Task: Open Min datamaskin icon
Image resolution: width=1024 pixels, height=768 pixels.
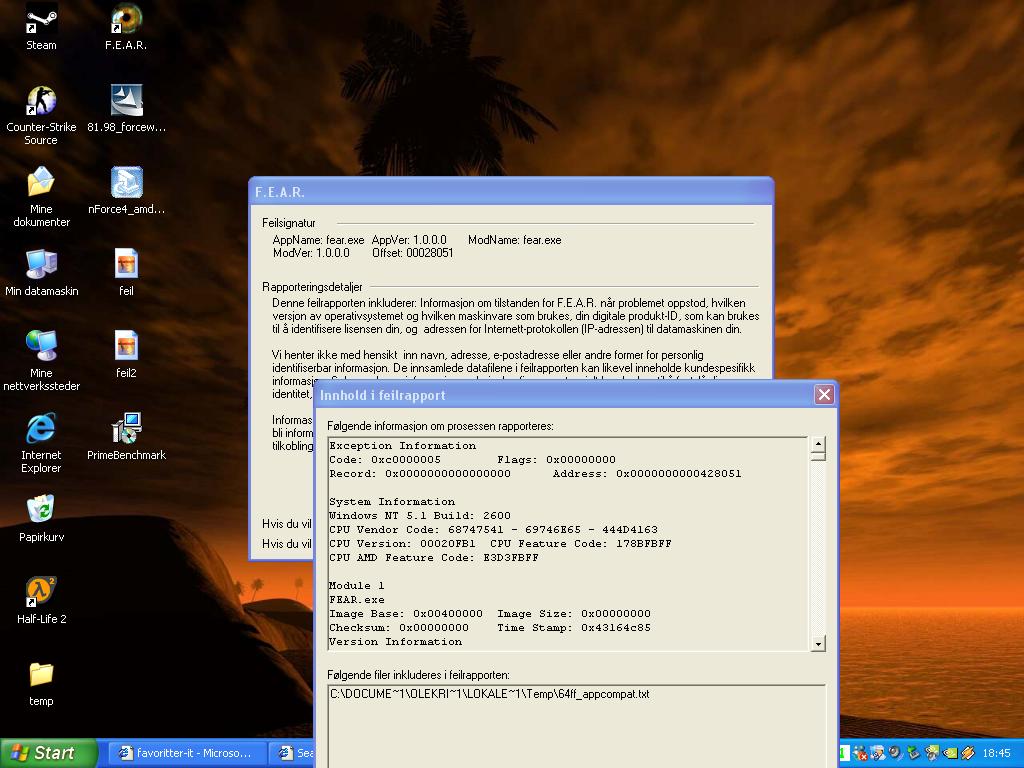Action: pos(41,272)
